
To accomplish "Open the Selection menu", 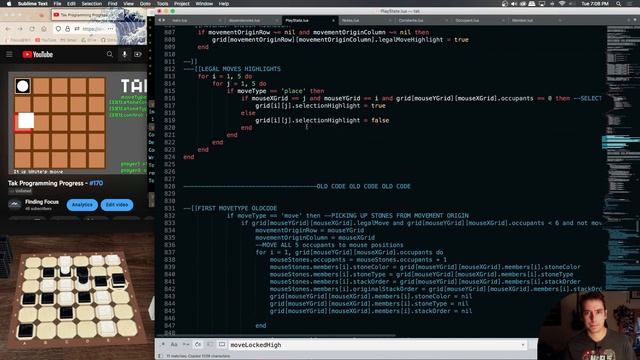I will [91, 4].
